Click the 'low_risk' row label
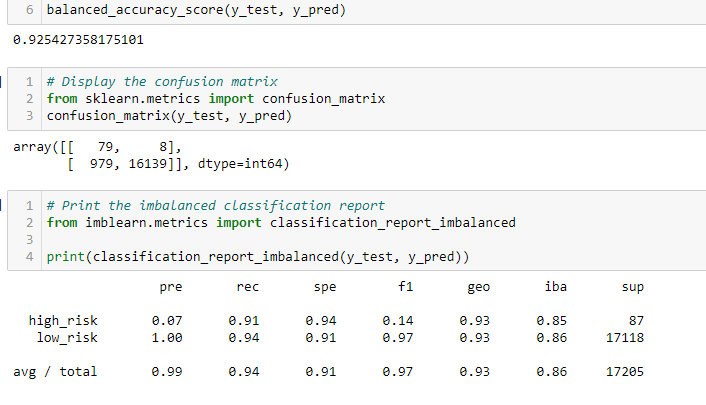This screenshot has height=405, width=706. (67, 337)
